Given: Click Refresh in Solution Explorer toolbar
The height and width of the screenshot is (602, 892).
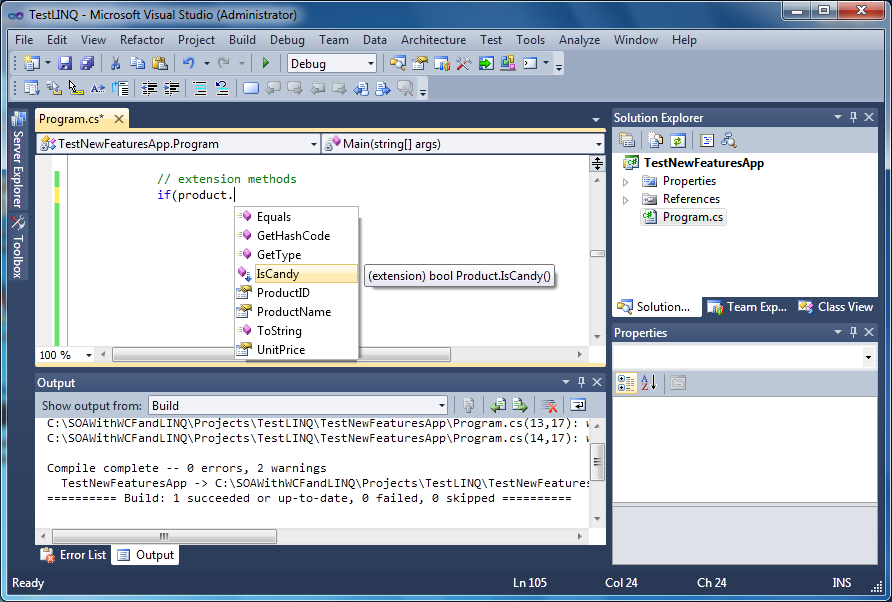Looking at the screenshot, I should pos(678,141).
